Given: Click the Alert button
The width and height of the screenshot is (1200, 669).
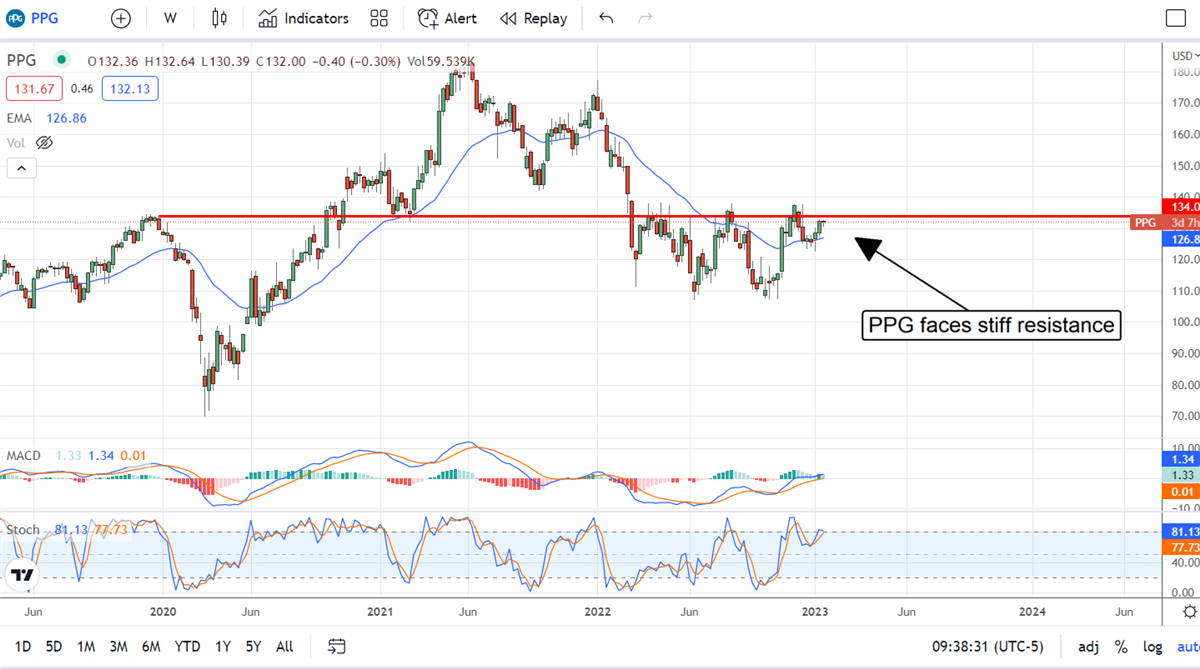Looking at the screenshot, I should 447,18.
